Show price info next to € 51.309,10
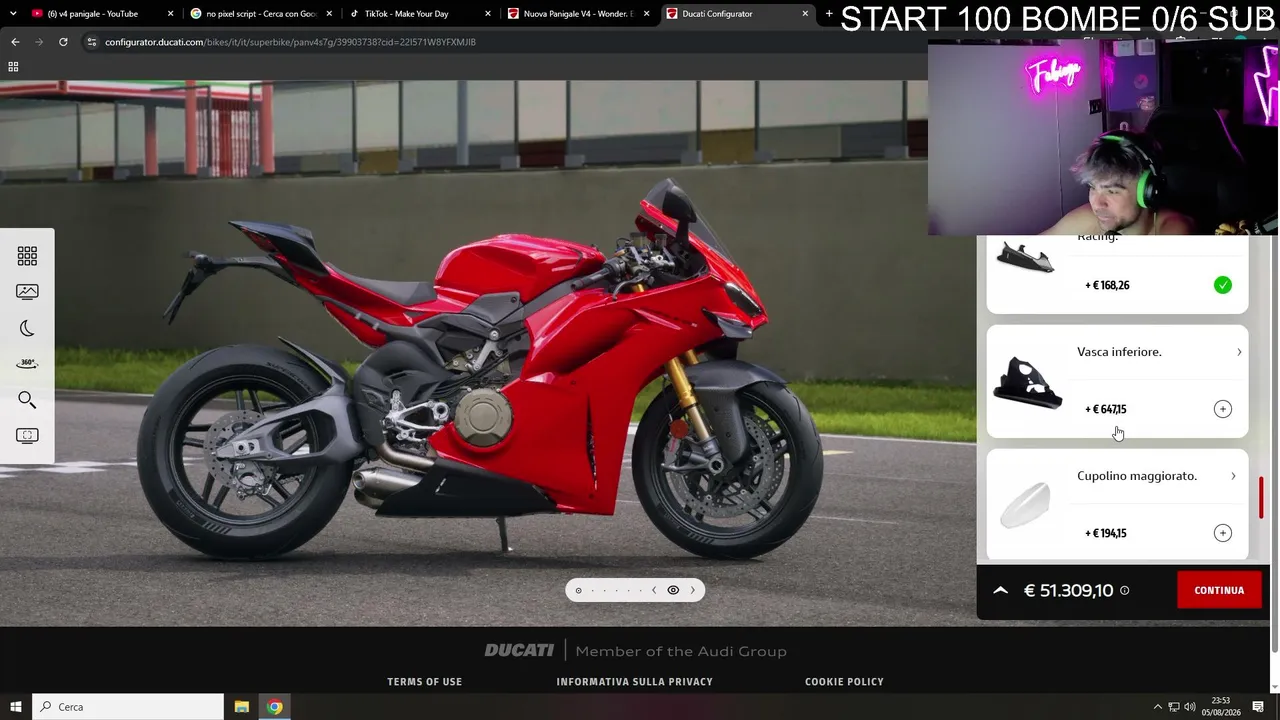 click(1124, 590)
